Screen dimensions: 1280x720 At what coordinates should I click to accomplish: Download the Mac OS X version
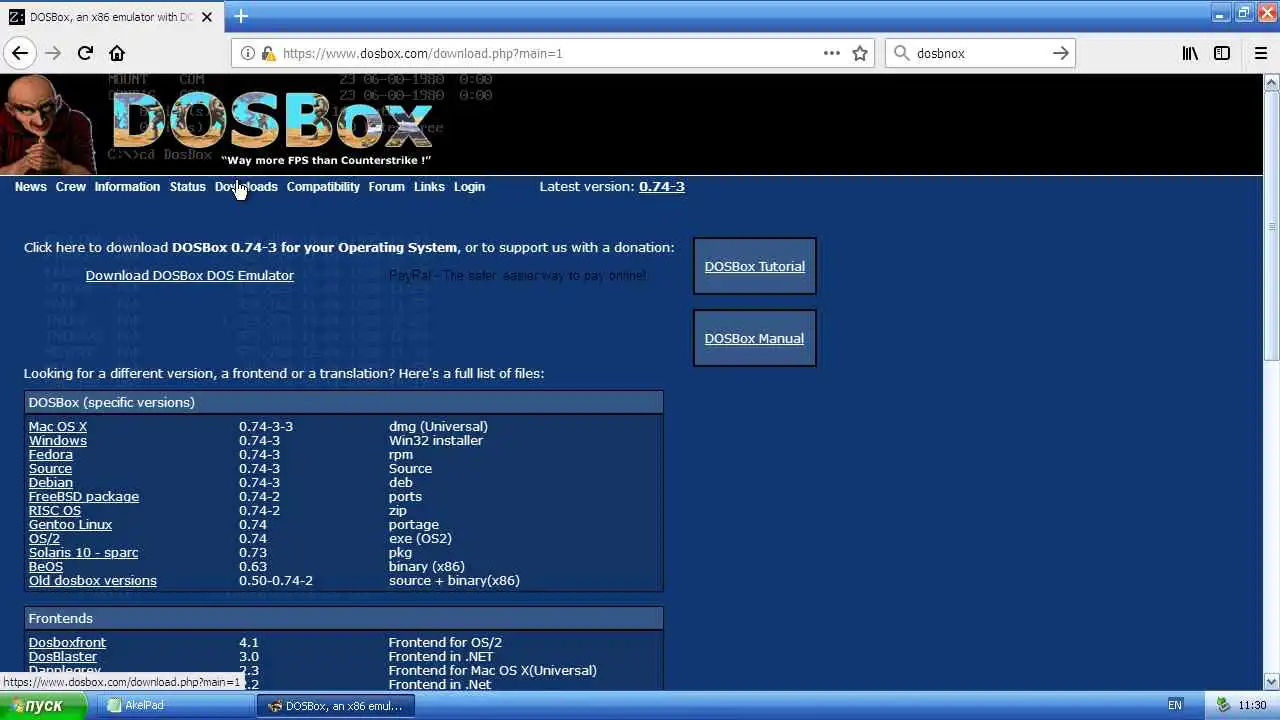coord(58,426)
